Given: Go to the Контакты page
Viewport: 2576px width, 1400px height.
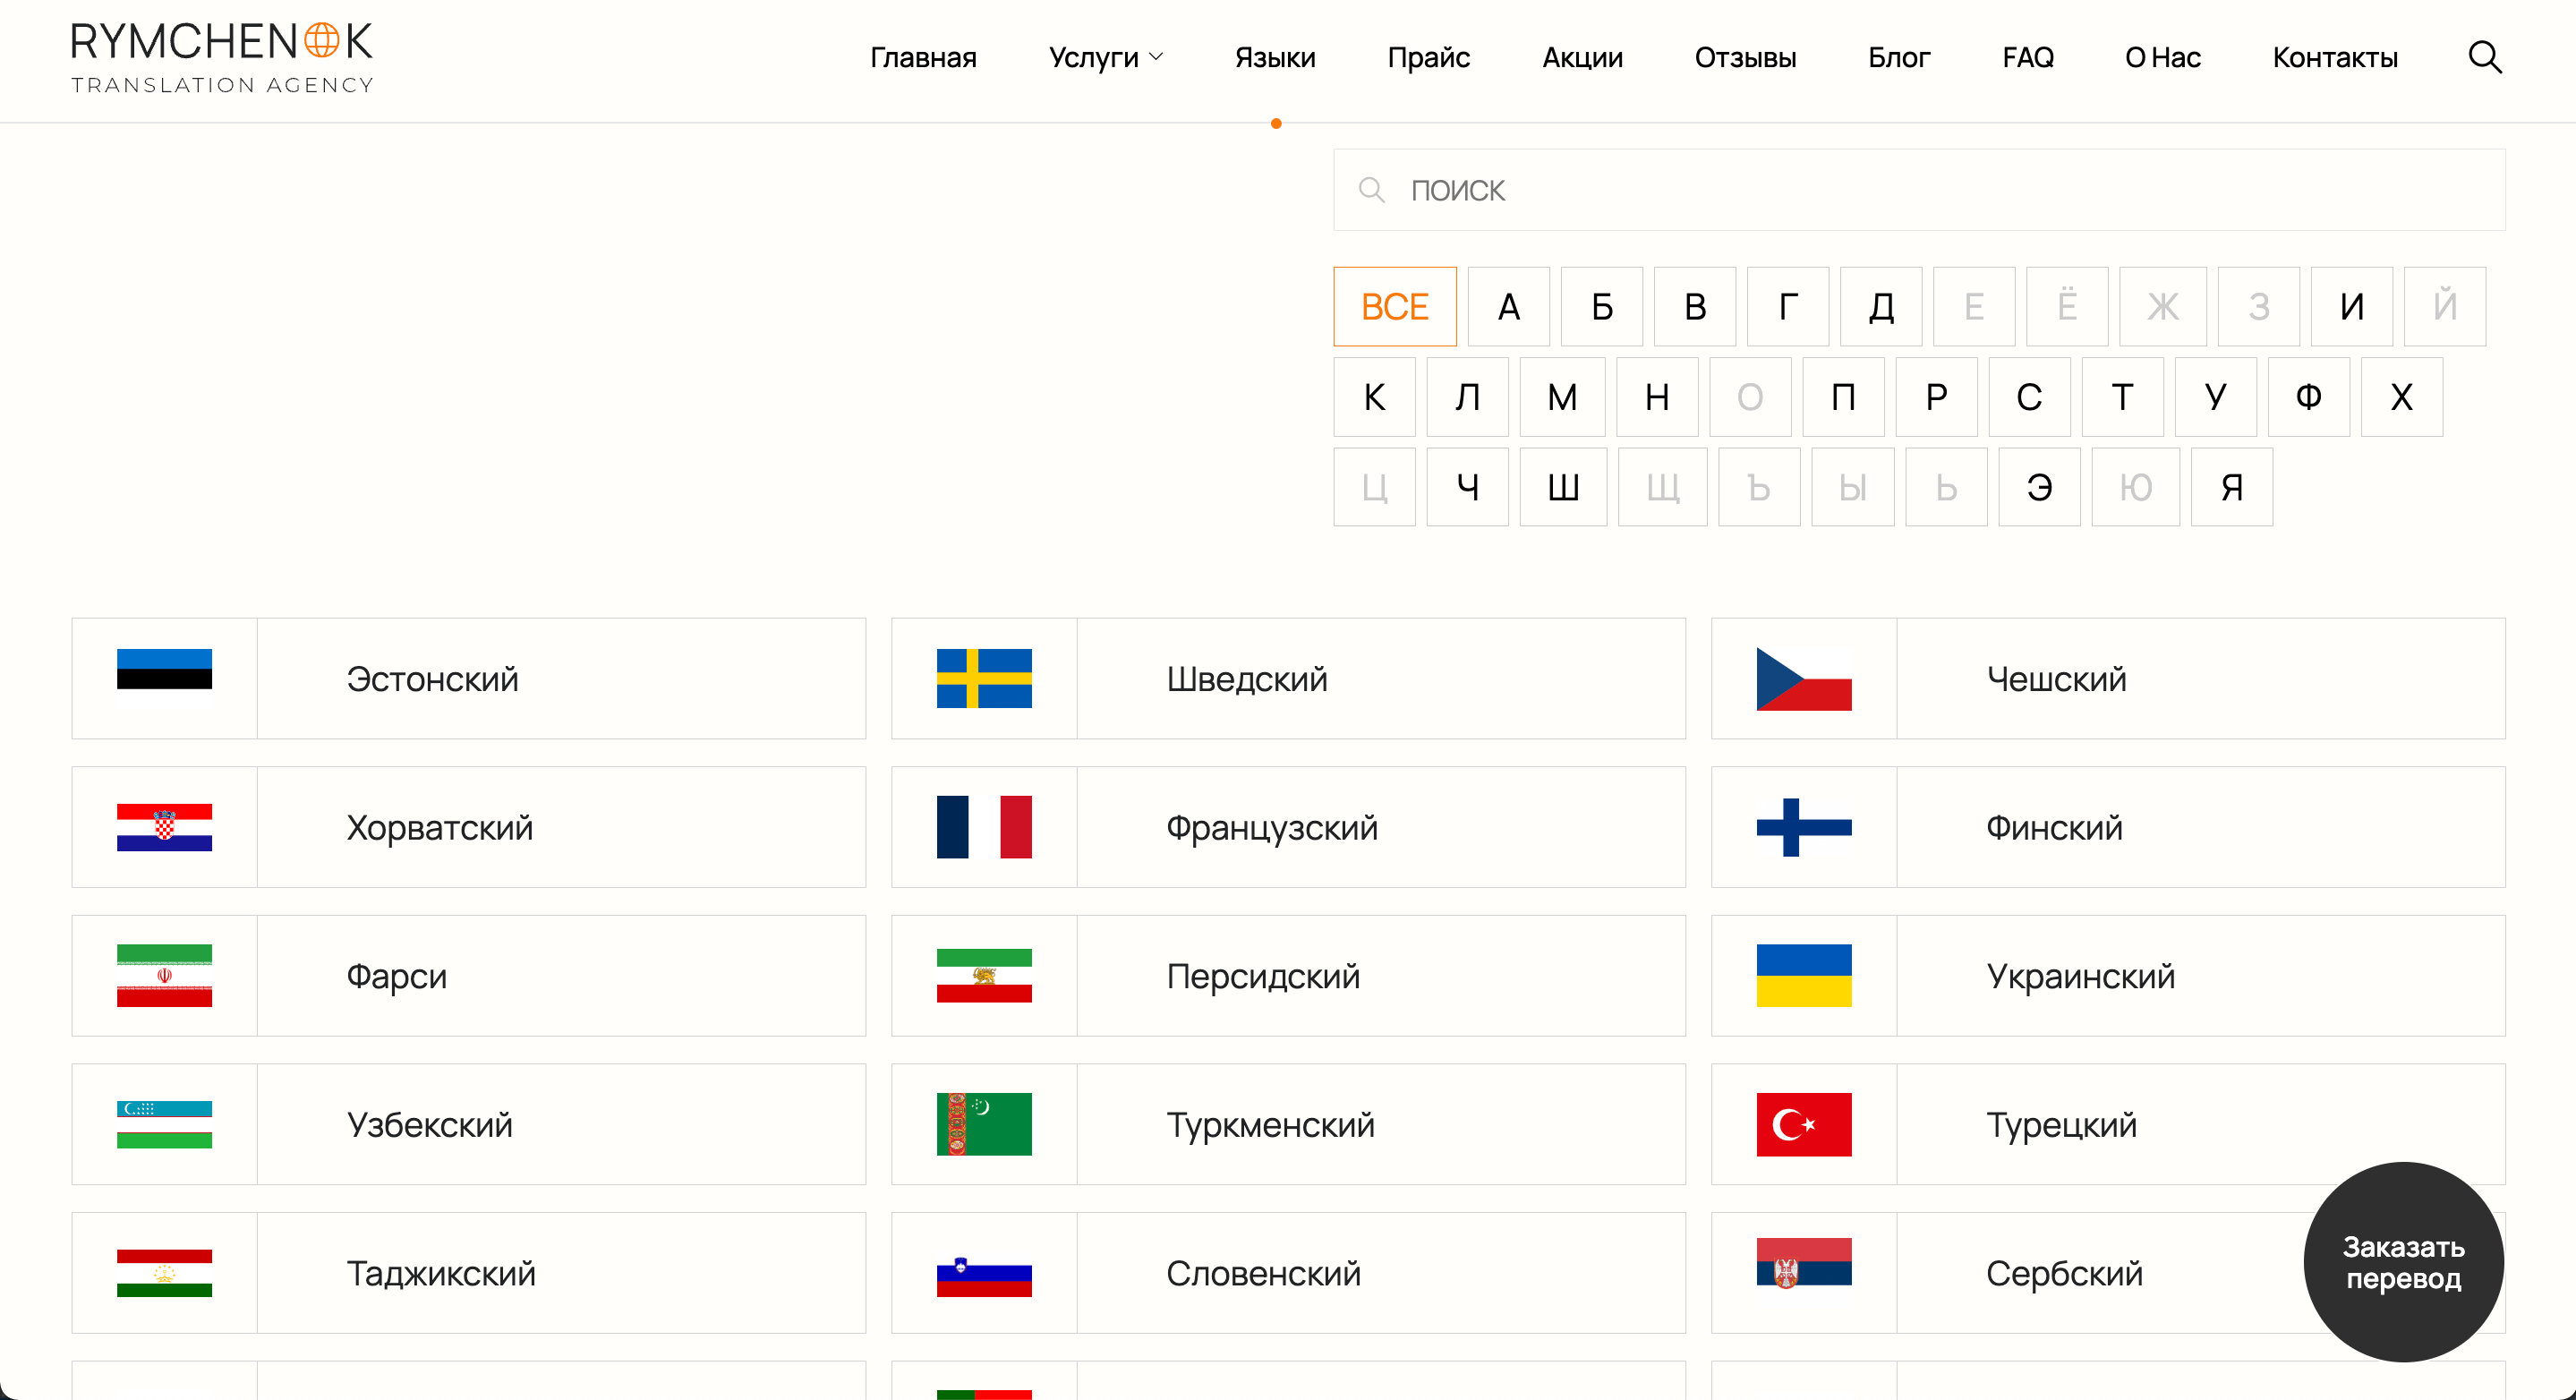Looking at the screenshot, I should [2334, 58].
